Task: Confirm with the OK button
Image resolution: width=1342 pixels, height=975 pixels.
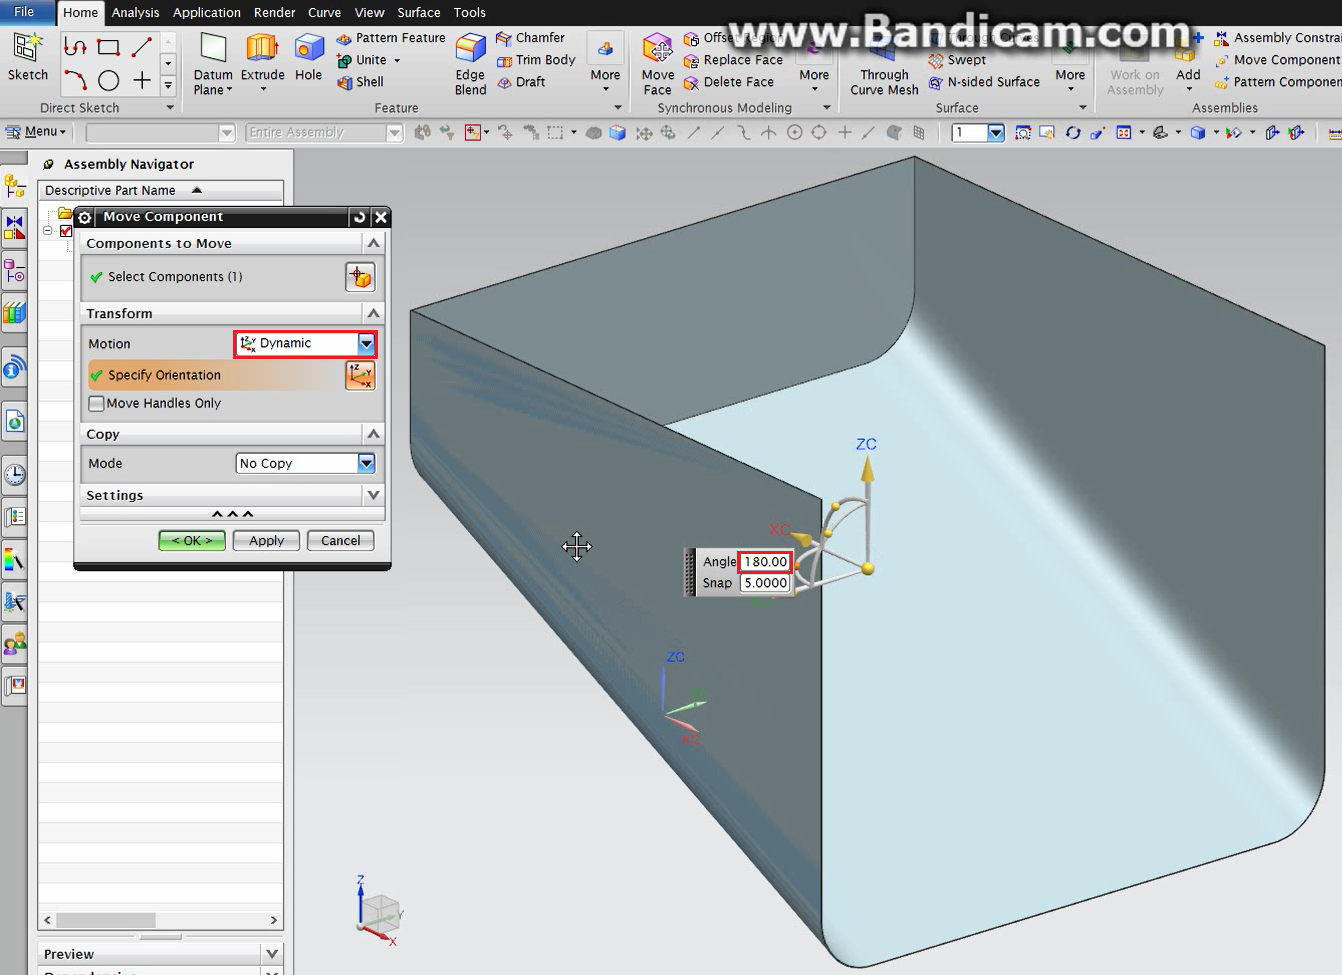Action: [192, 540]
